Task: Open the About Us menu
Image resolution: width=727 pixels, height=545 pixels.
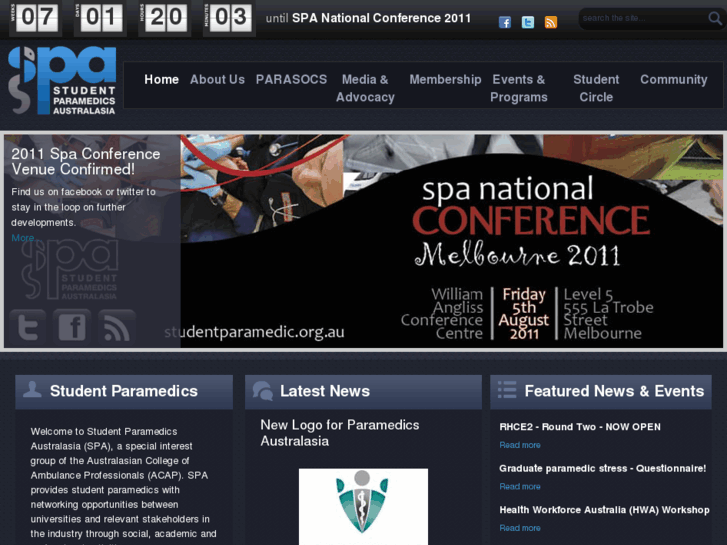Action: pyautogui.click(x=217, y=80)
